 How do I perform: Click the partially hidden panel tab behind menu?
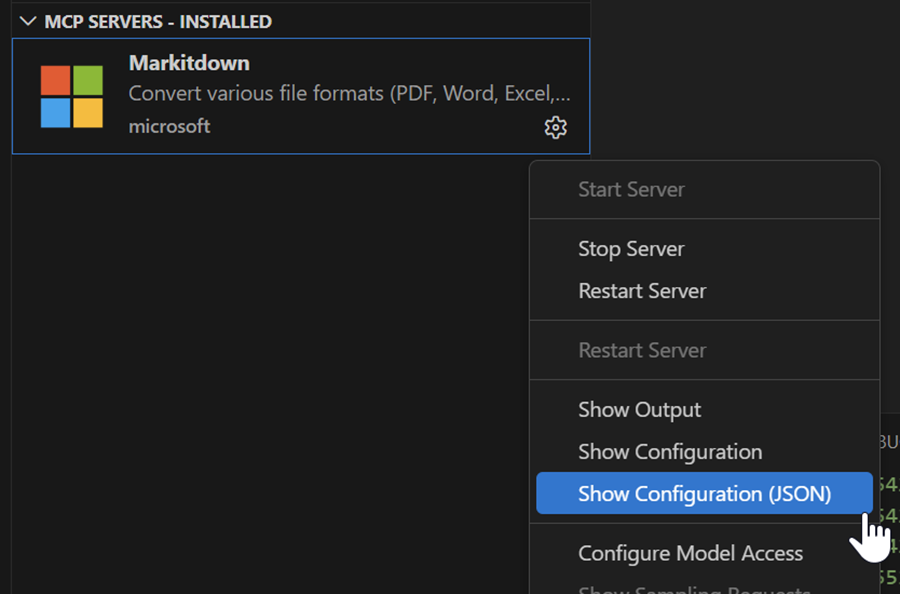point(888,441)
